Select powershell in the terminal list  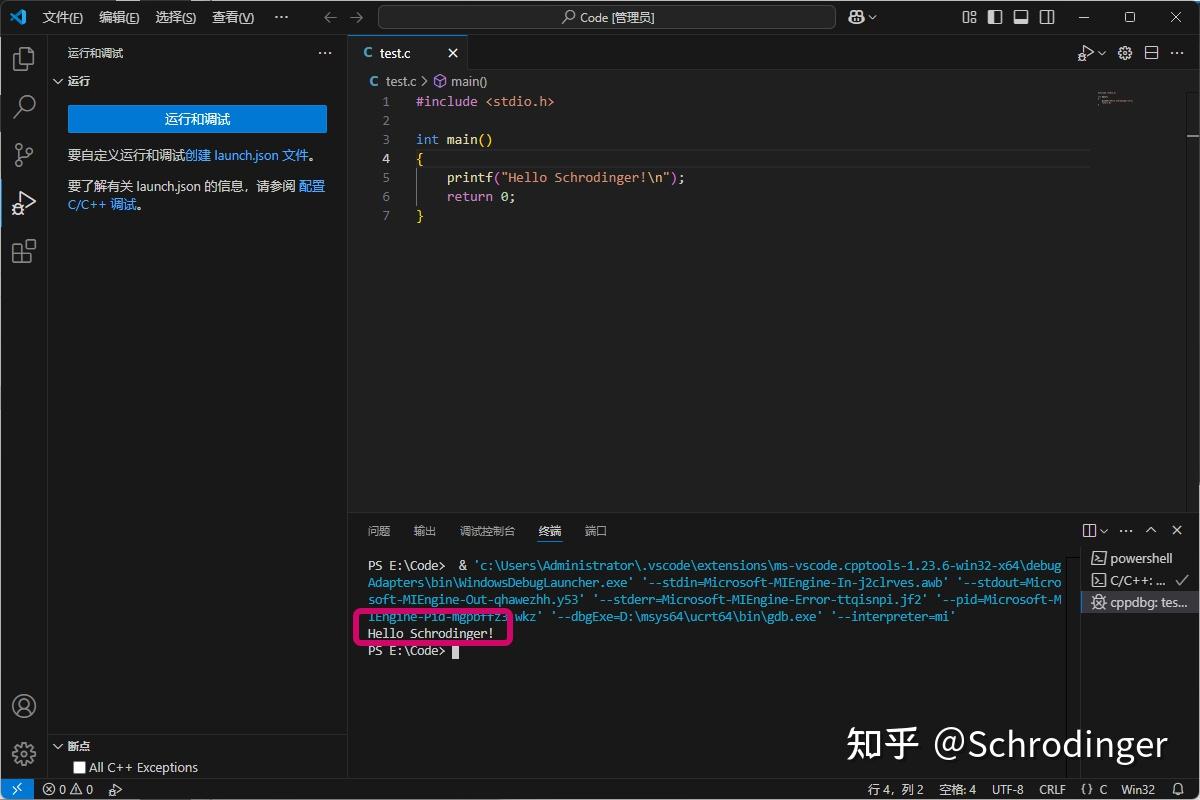coord(1133,558)
